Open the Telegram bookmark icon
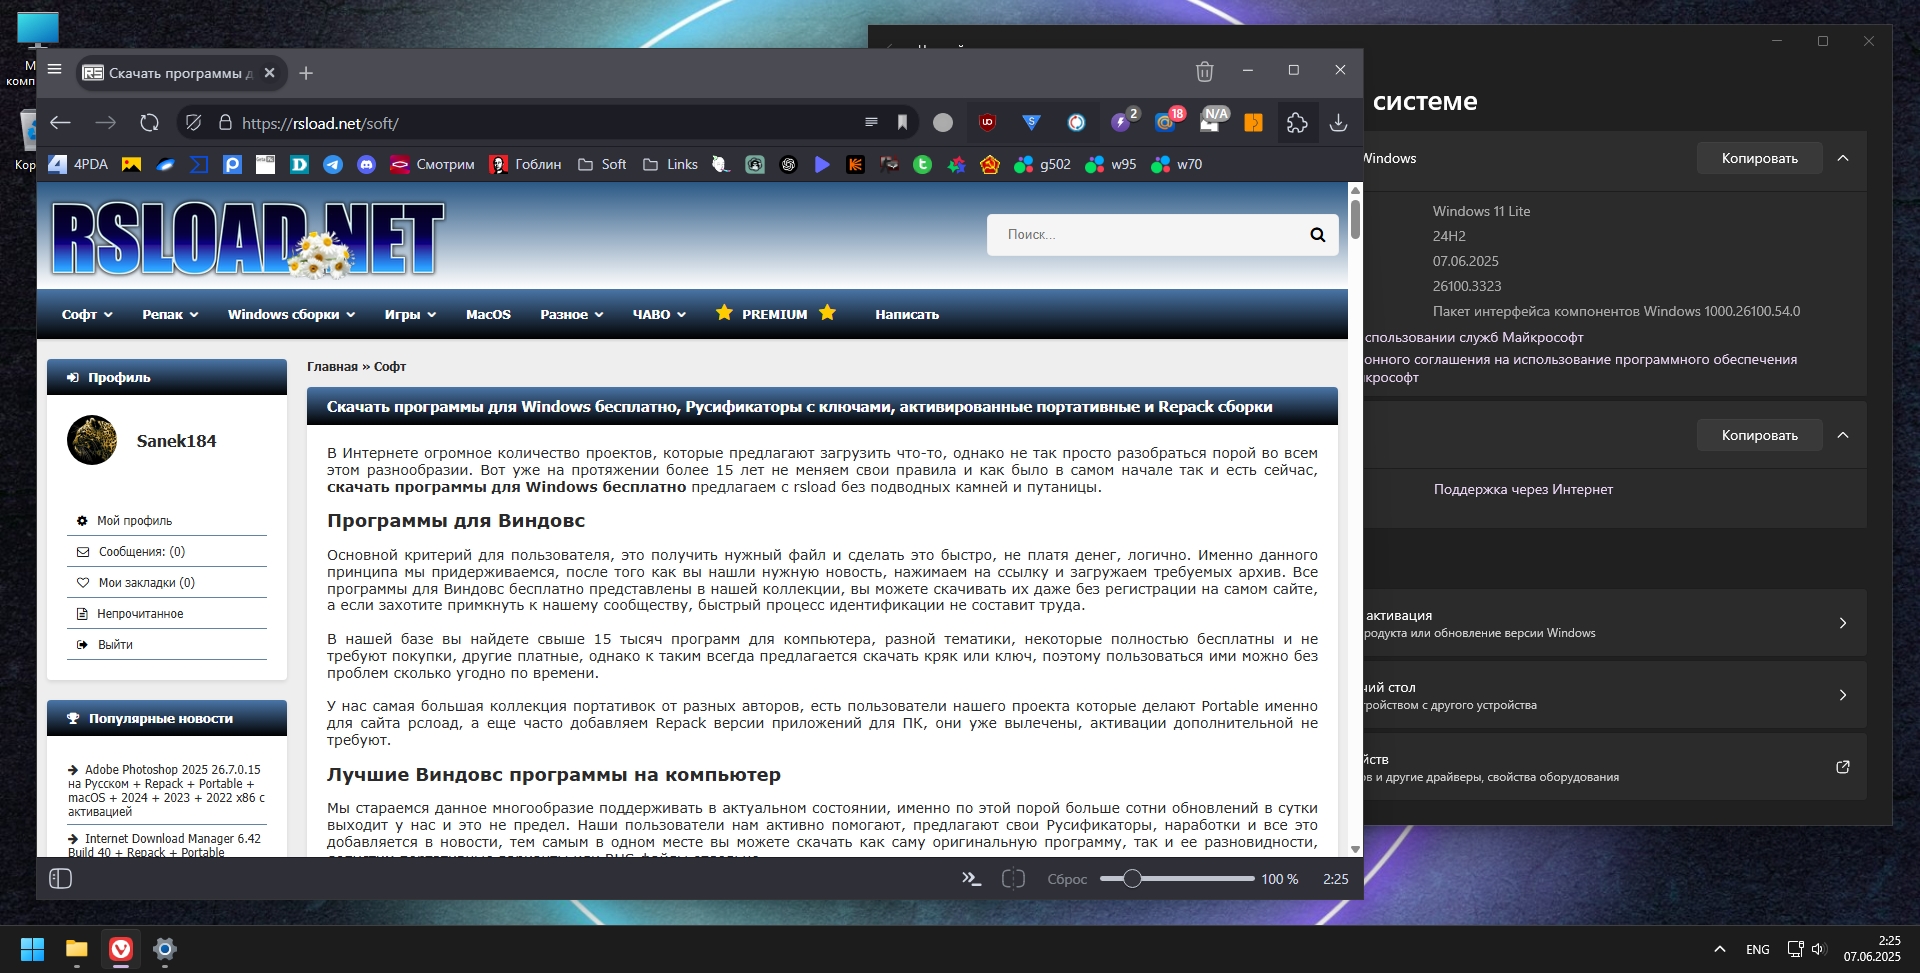This screenshot has width=1920, height=973. click(x=333, y=164)
